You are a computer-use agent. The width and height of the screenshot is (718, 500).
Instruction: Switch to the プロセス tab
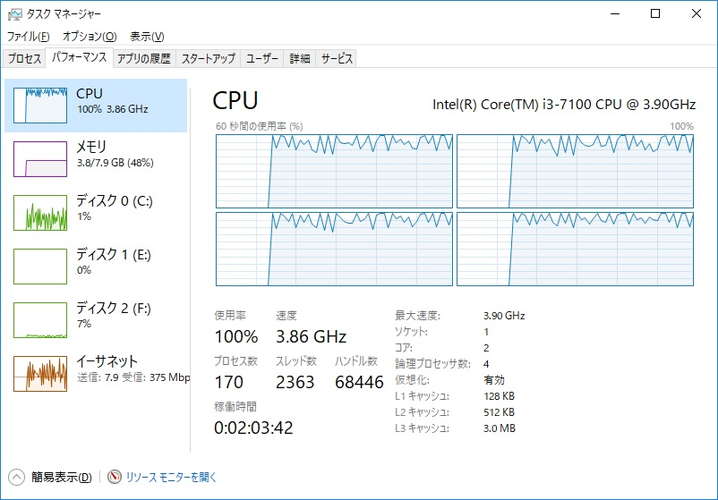[24, 59]
